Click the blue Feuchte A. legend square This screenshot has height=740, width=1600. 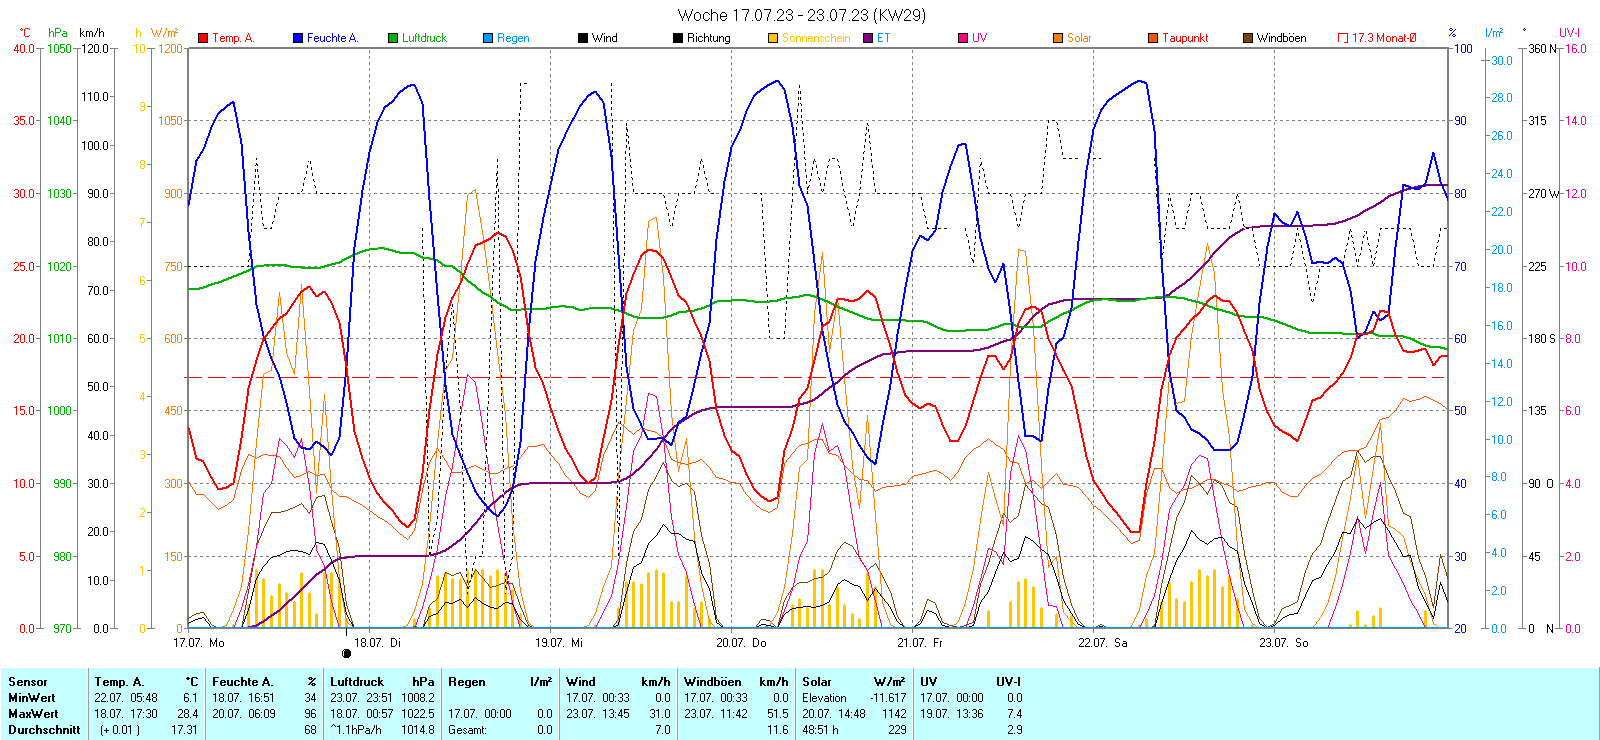tap(298, 39)
